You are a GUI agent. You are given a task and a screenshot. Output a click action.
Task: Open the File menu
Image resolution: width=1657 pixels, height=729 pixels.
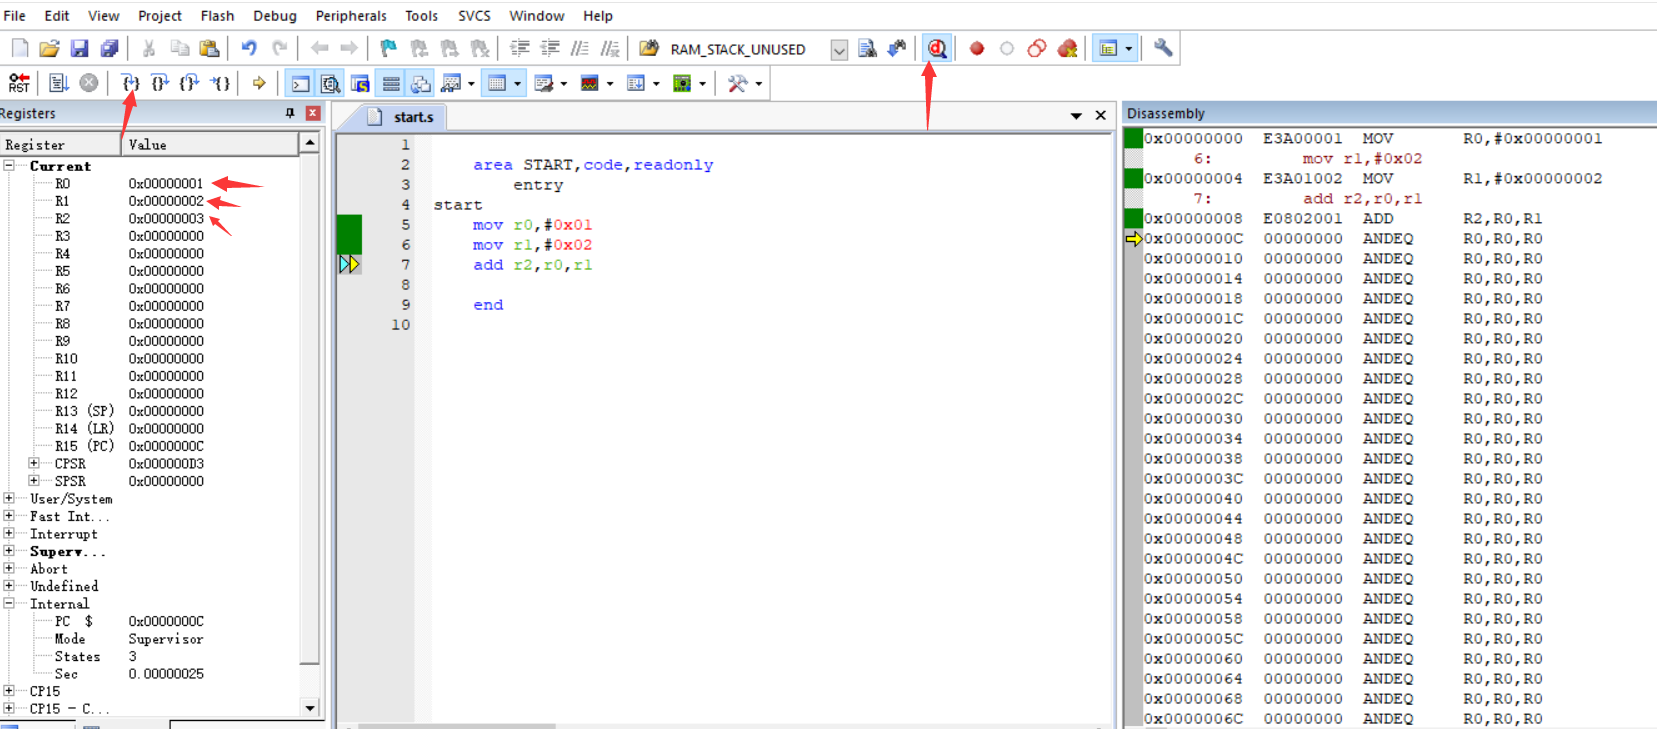coord(15,16)
